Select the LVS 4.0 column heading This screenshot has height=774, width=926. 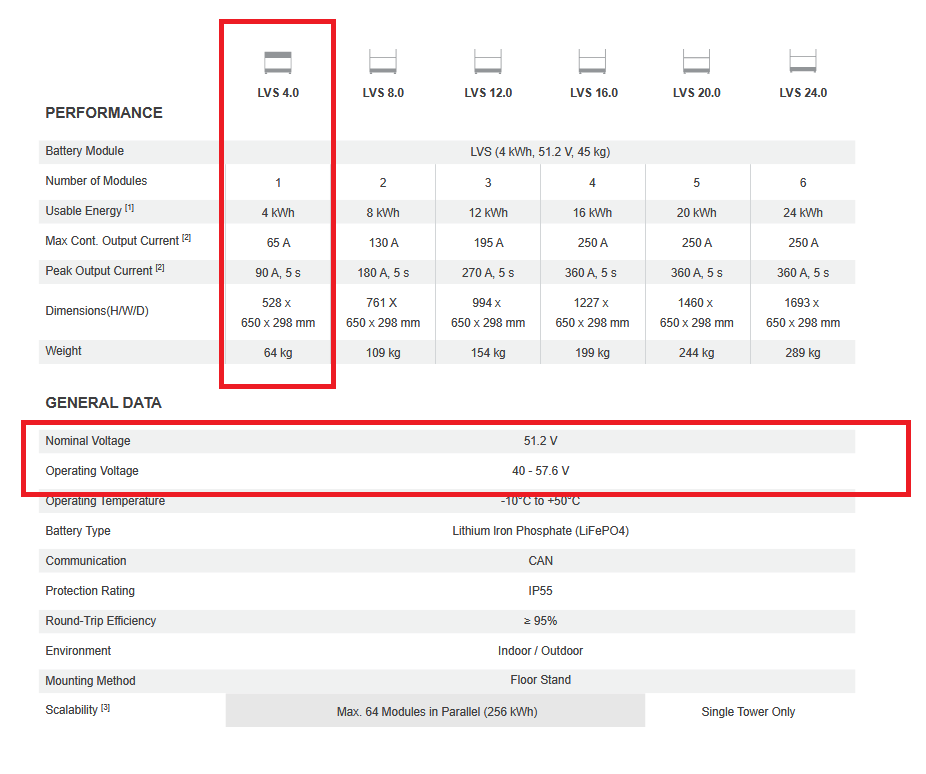[x=278, y=93]
